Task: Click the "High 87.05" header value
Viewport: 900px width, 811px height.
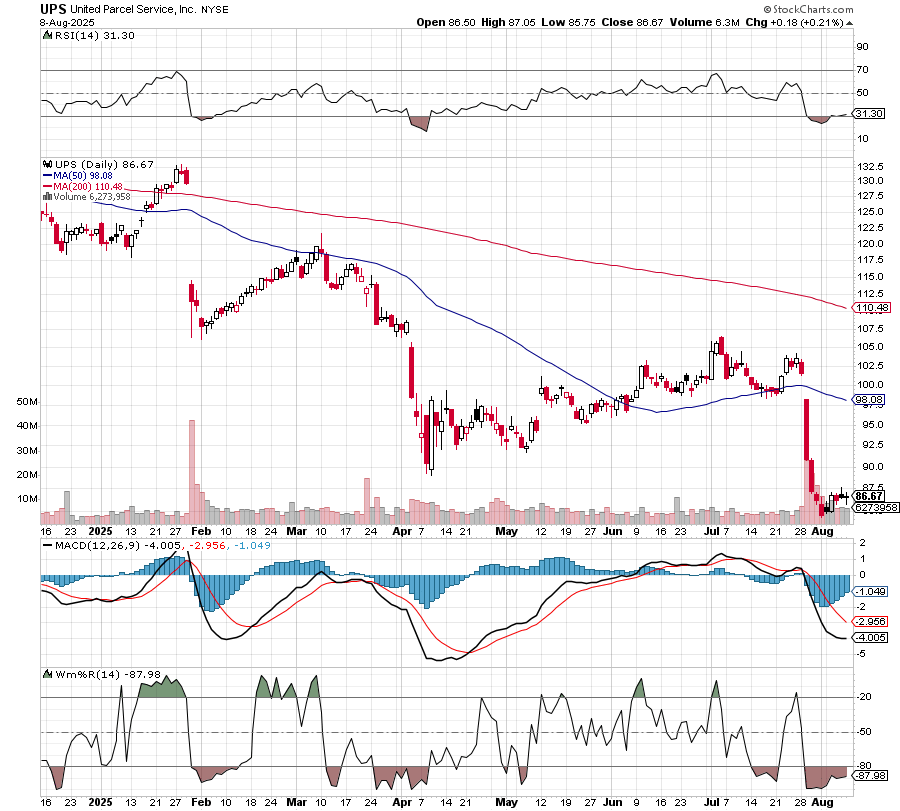Action: point(508,22)
